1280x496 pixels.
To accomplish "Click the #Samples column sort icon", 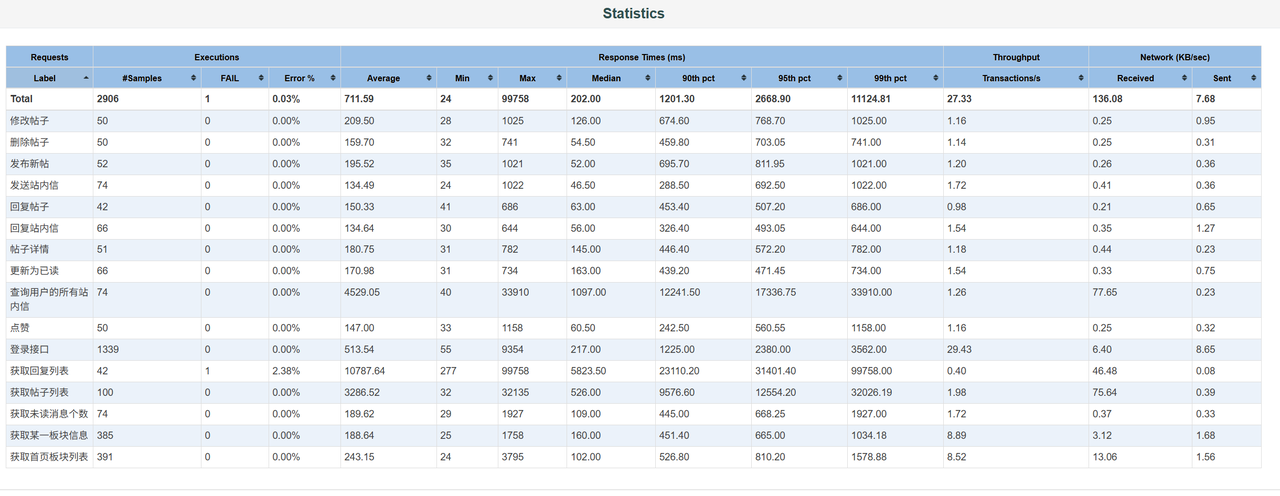I will pos(194,78).
